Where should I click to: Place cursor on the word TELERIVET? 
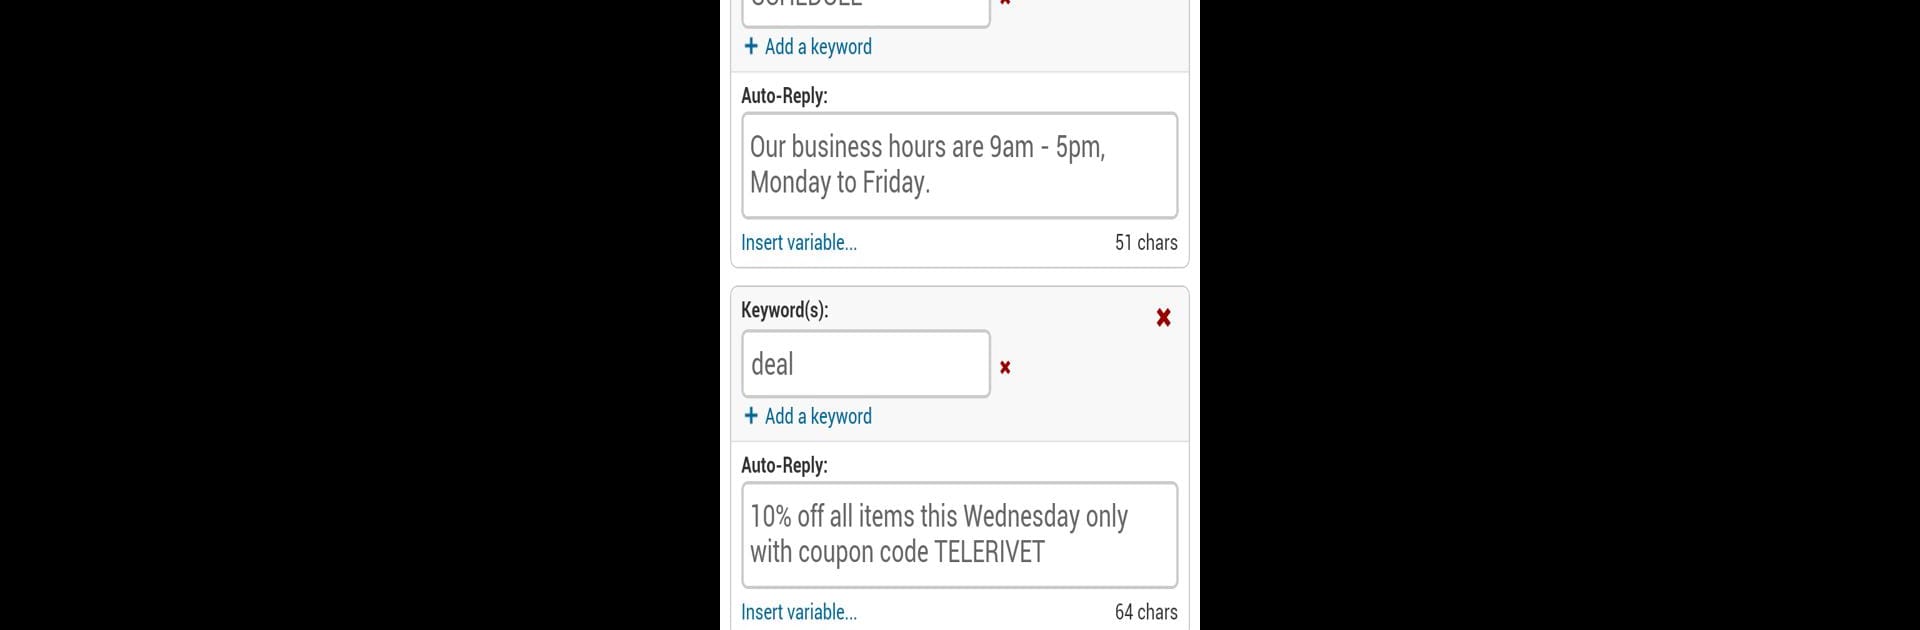989,552
